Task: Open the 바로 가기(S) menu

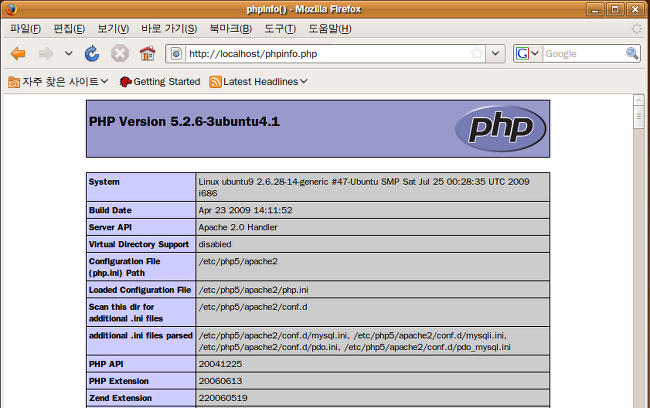Action: 169,29
